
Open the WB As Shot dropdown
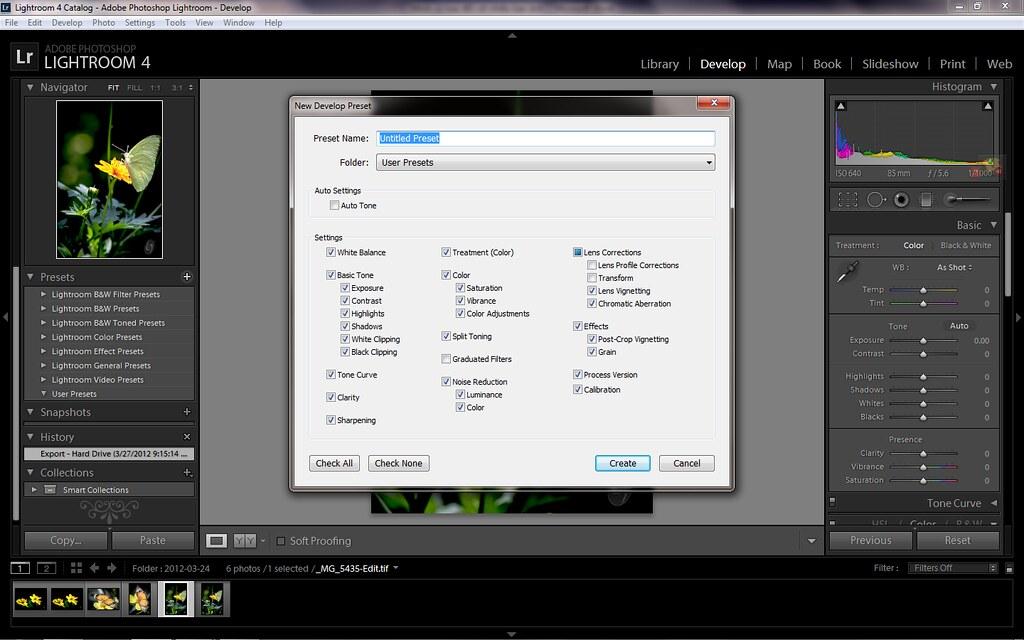click(x=955, y=267)
